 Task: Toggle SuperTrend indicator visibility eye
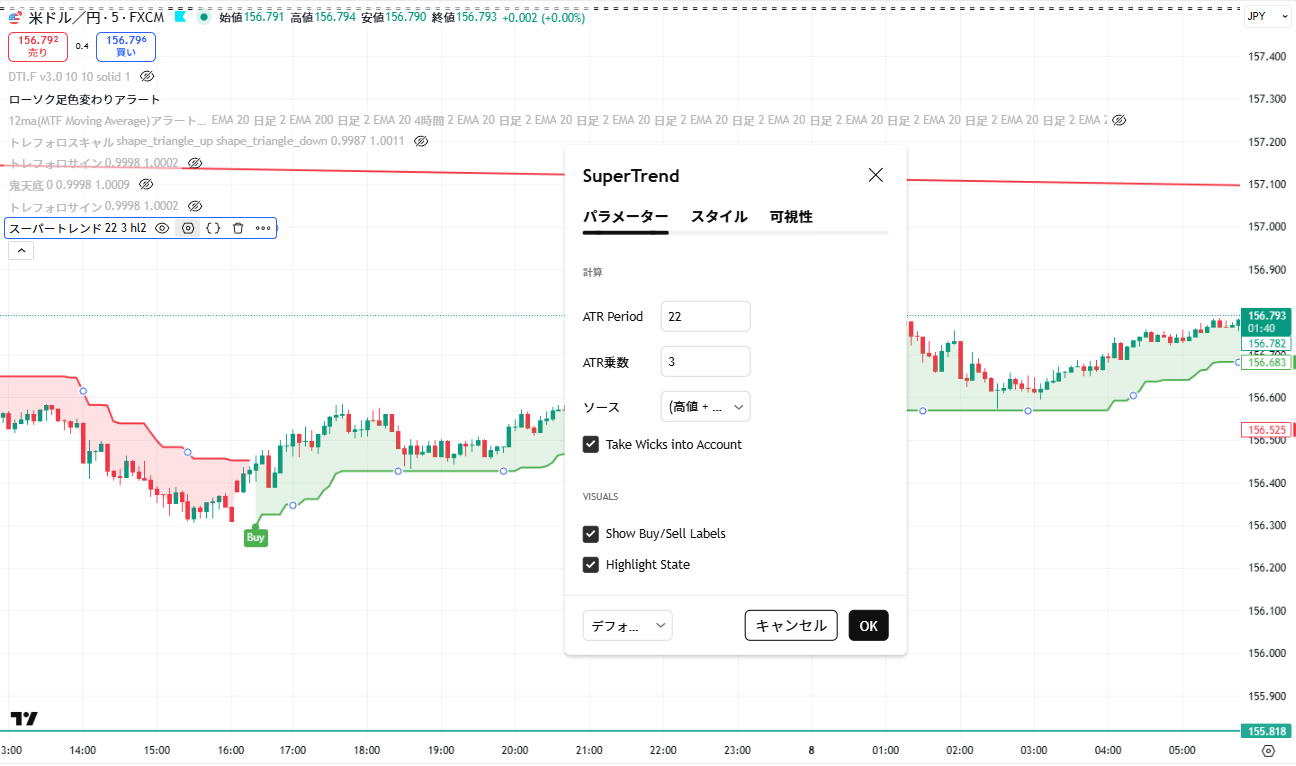(x=162, y=228)
